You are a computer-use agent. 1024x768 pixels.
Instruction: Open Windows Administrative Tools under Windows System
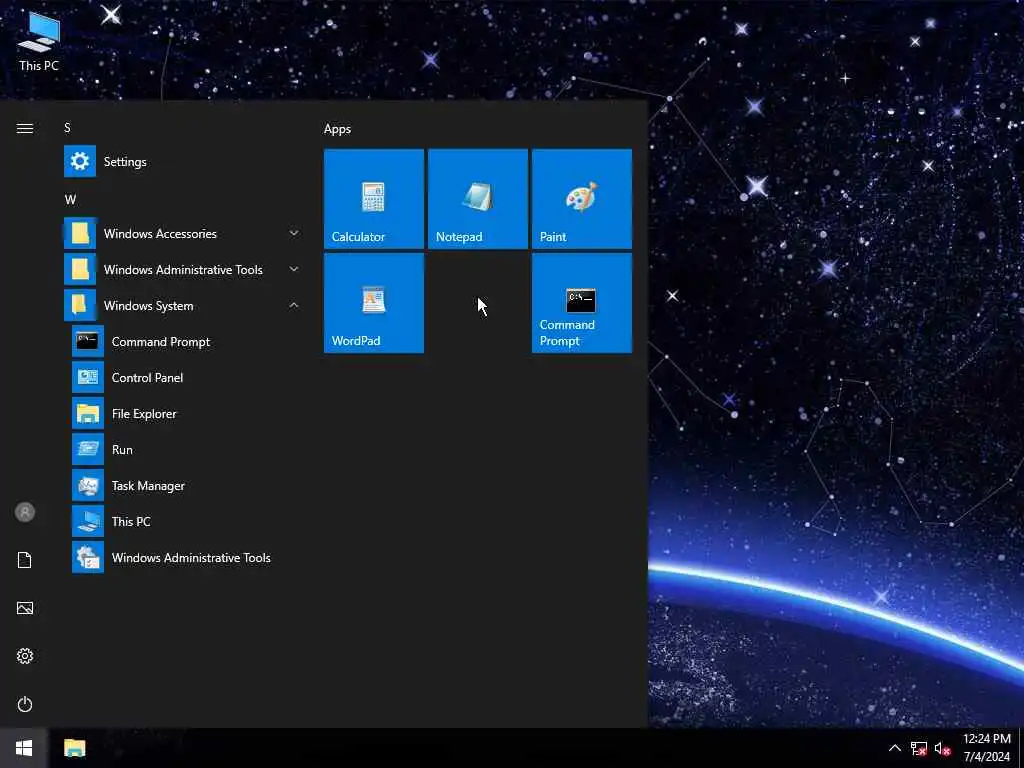(187, 557)
